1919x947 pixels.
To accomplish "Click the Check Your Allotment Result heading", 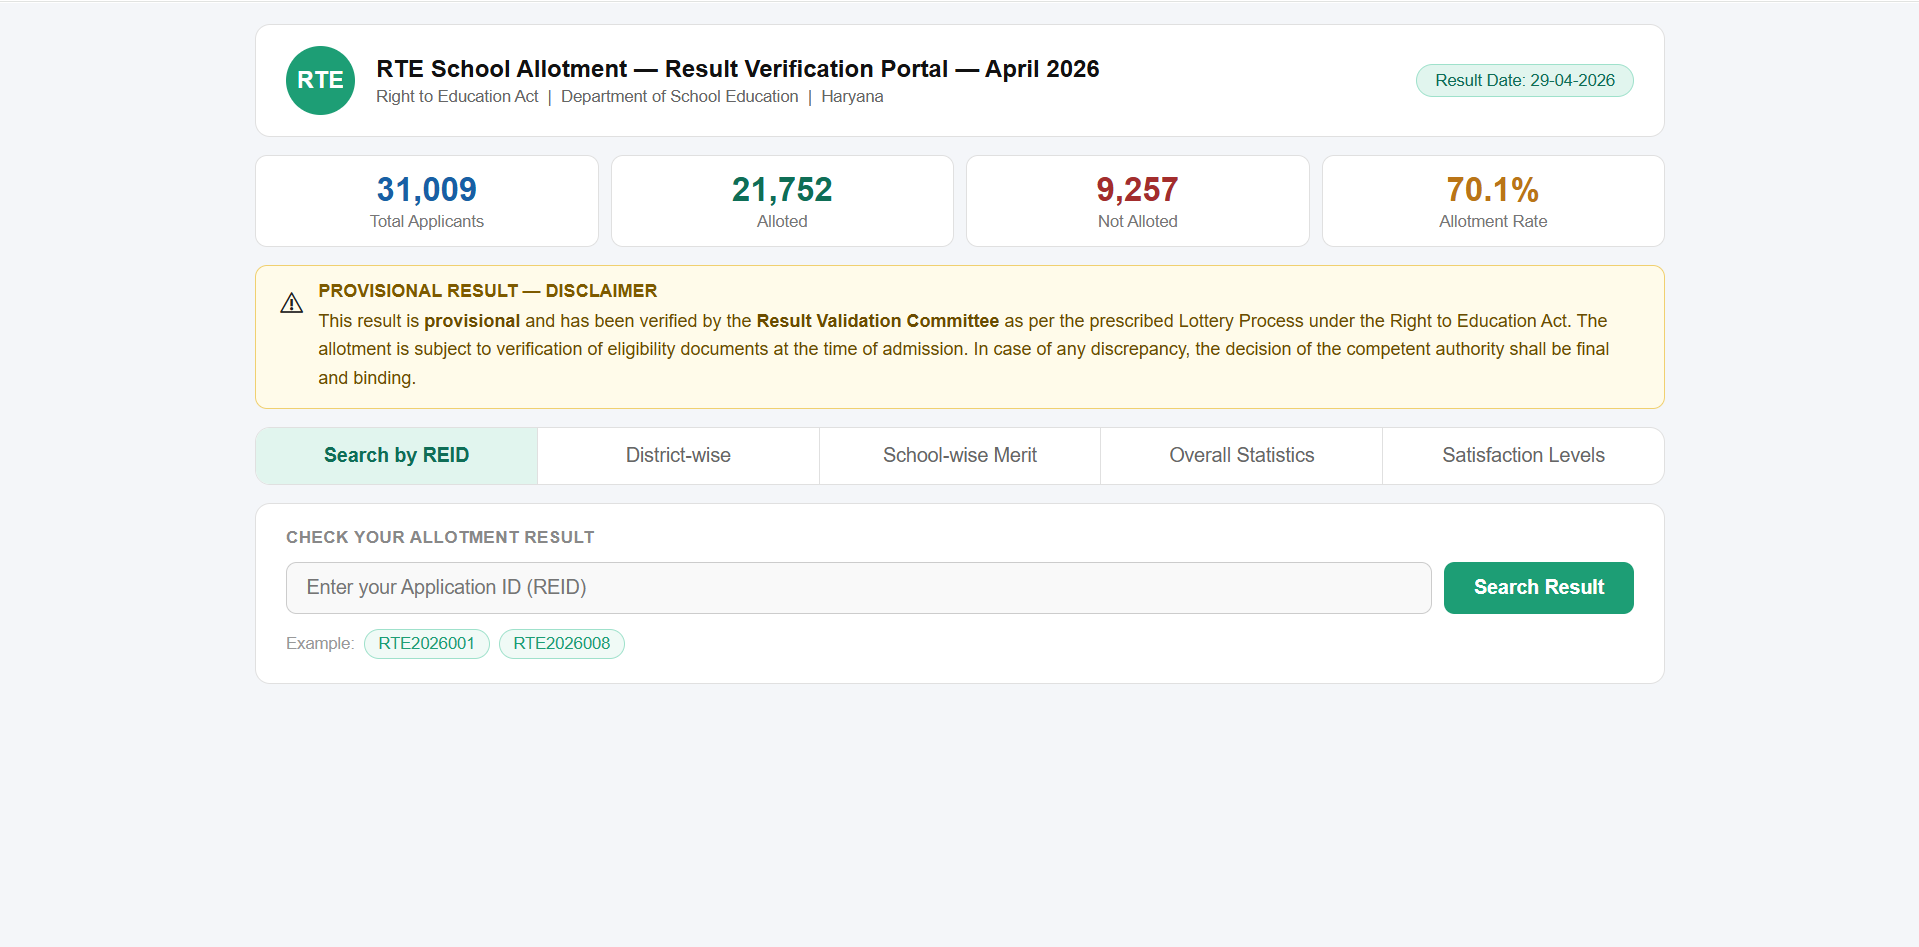I will click(440, 538).
